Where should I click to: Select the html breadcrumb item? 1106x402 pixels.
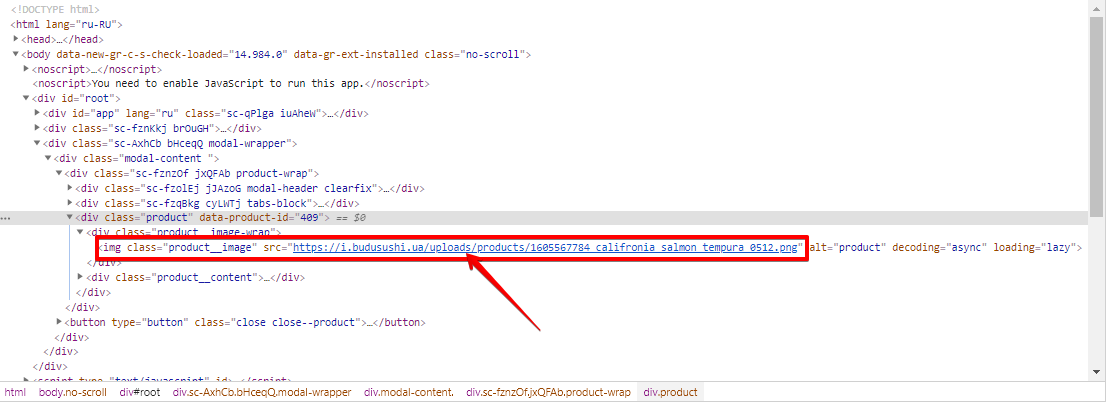pos(15,393)
